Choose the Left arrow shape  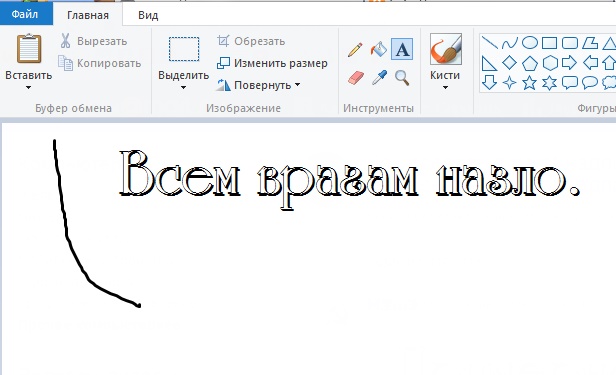click(590, 62)
